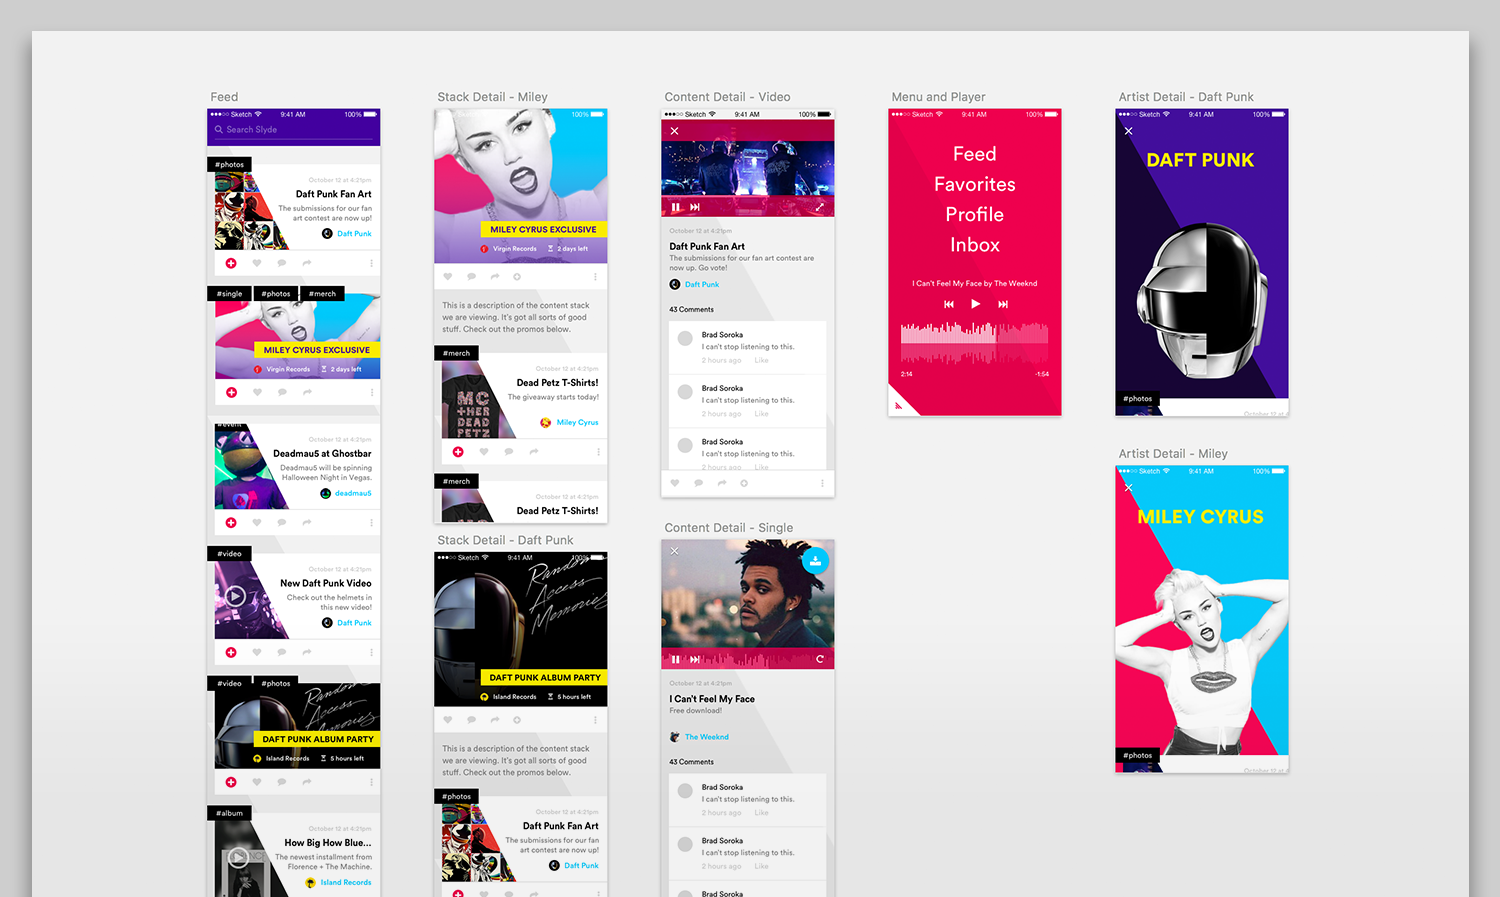Close the Content Detail - Single screen
This screenshot has width=1500, height=897.
coord(674,551)
